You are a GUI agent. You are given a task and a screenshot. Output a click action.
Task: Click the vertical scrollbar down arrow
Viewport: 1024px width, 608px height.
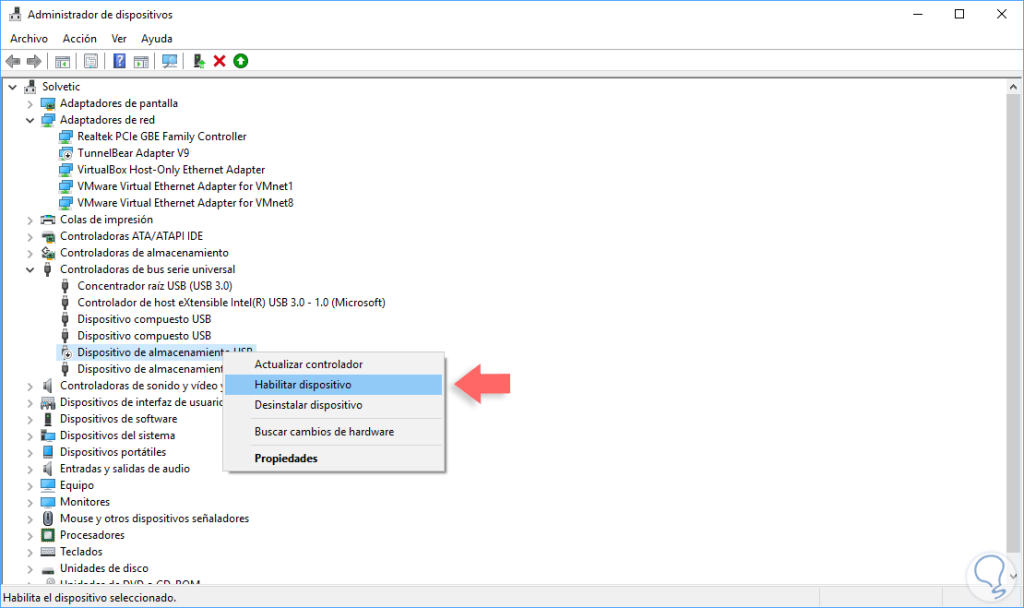pos(1013,576)
